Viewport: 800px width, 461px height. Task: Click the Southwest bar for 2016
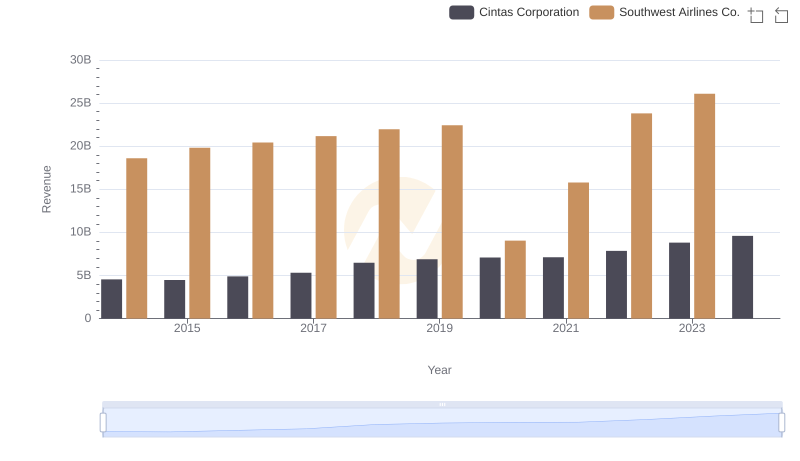(x=263, y=230)
